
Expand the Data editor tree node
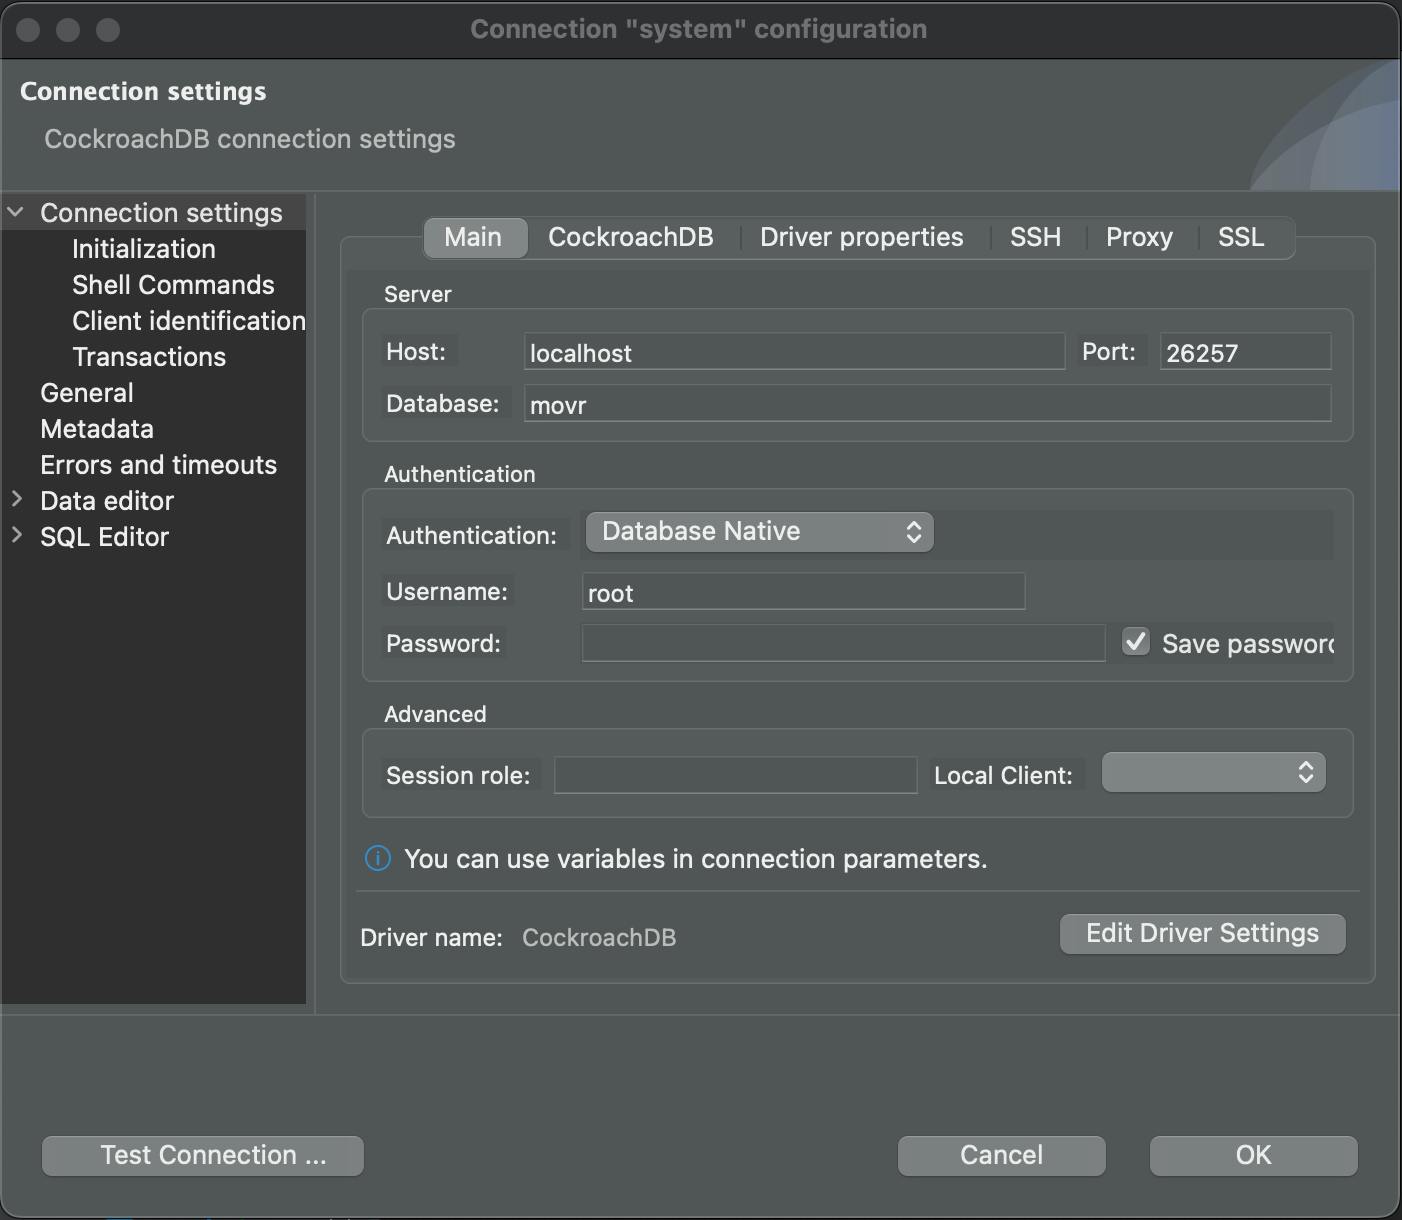pyautogui.click(x=16, y=500)
